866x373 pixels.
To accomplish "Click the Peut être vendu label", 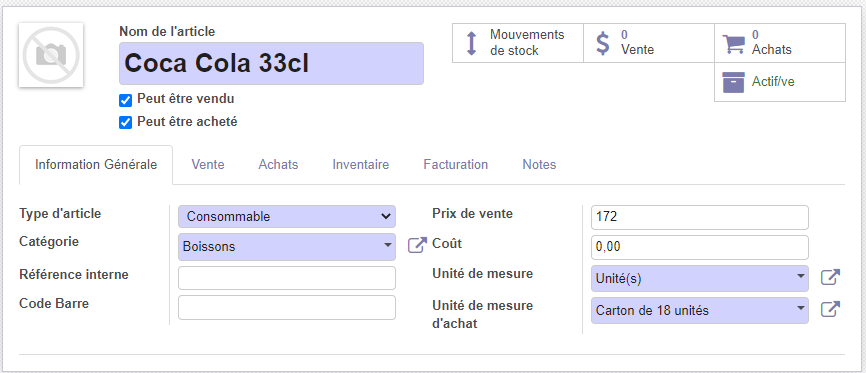I will click(x=186, y=99).
